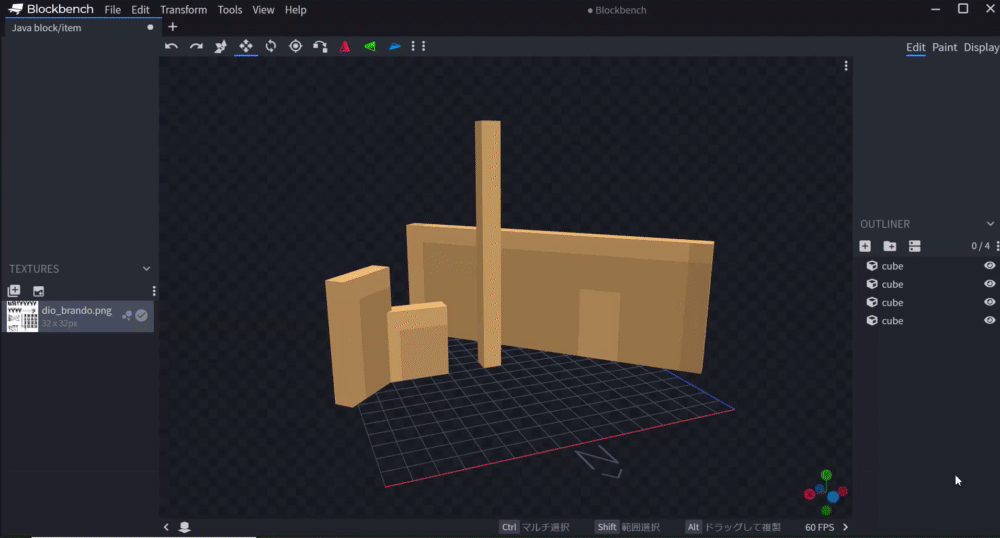Screen dimensions: 1000x538
Task: Collapse the Outliner panel
Action: (990, 224)
